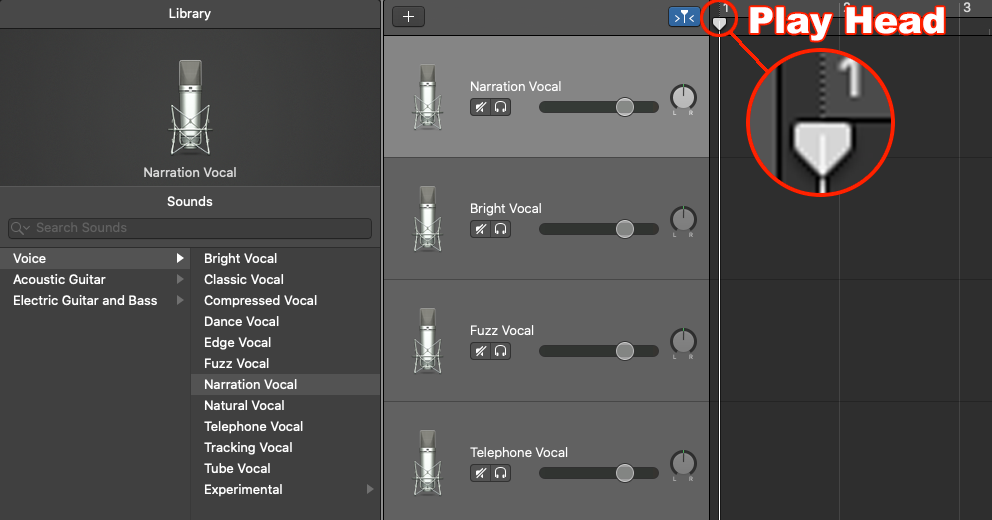Viewport: 992px width, 520px height.
Task: Click the Library panel title
Action: [190, 13]
